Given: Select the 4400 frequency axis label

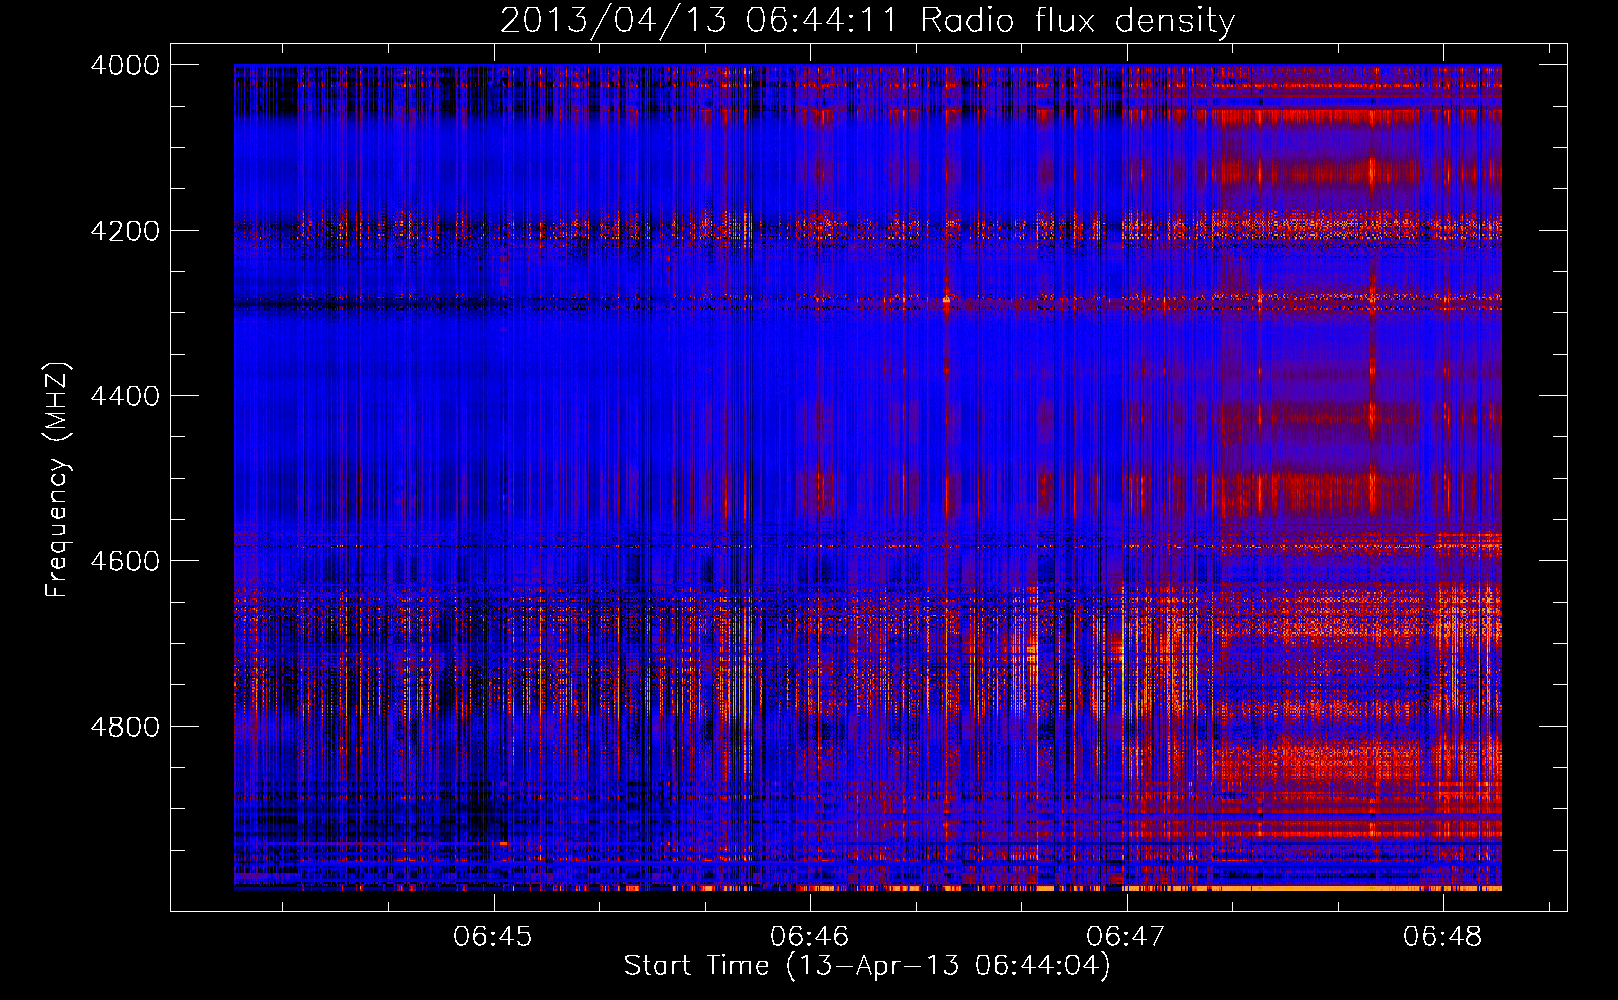Looking at the screenshot, I should click(125, 396).
